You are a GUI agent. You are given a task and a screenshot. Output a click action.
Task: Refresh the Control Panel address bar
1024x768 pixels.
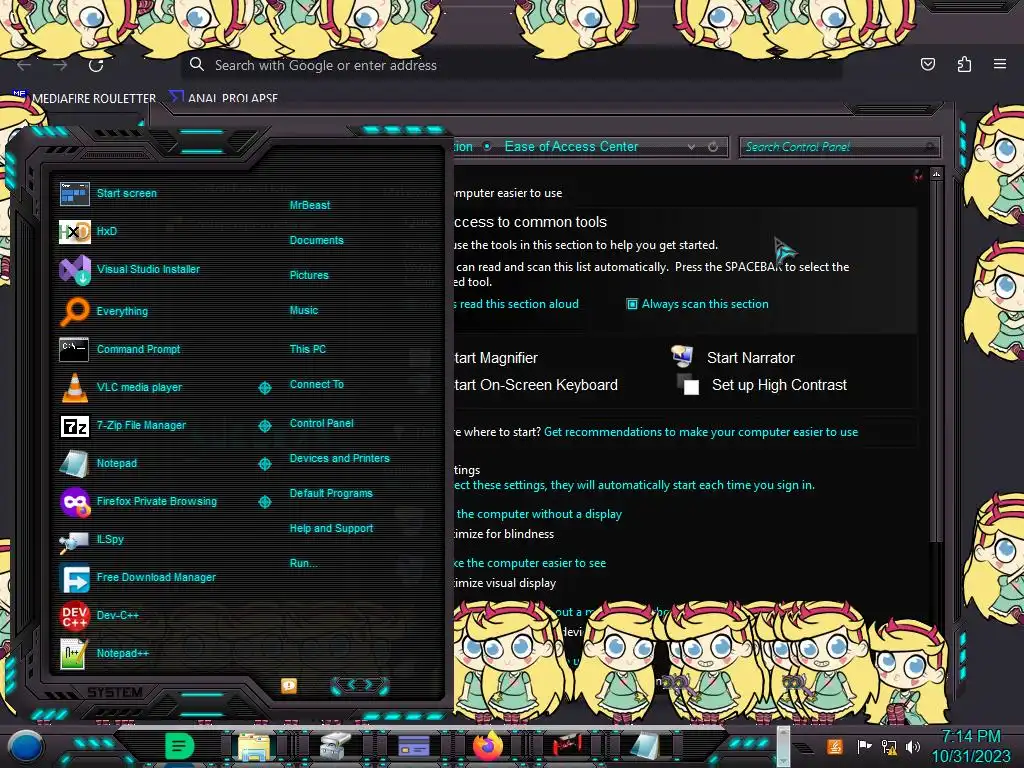[x=713, y=147]
